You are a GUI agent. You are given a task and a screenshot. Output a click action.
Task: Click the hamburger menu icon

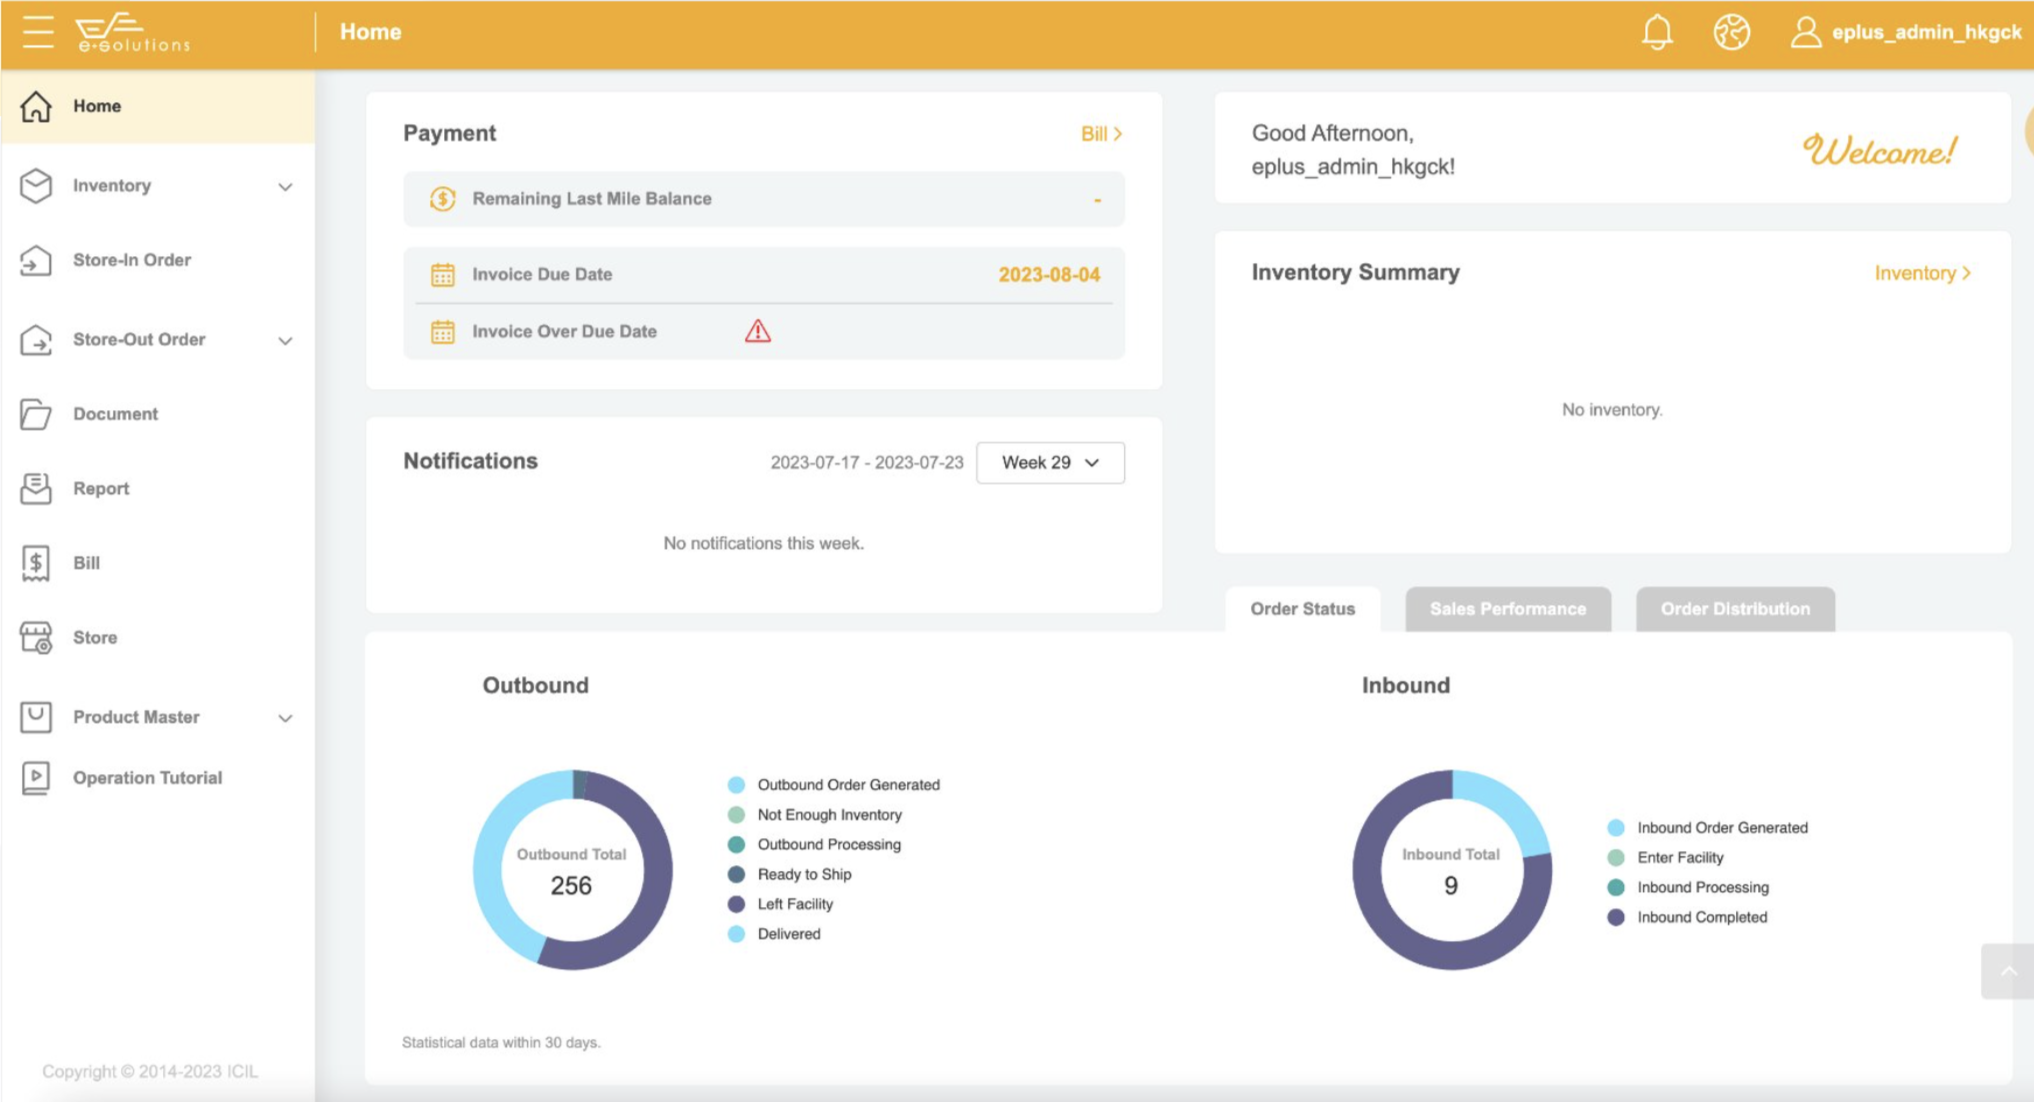37,32
